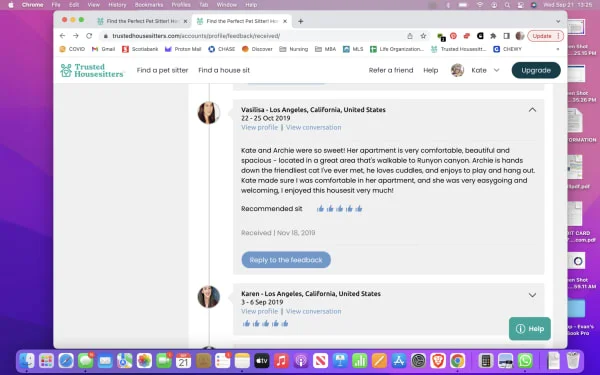Viewport: 600px width, 375px height.
Task: Bookmark this page with the star icon
Action: [423, 36]
